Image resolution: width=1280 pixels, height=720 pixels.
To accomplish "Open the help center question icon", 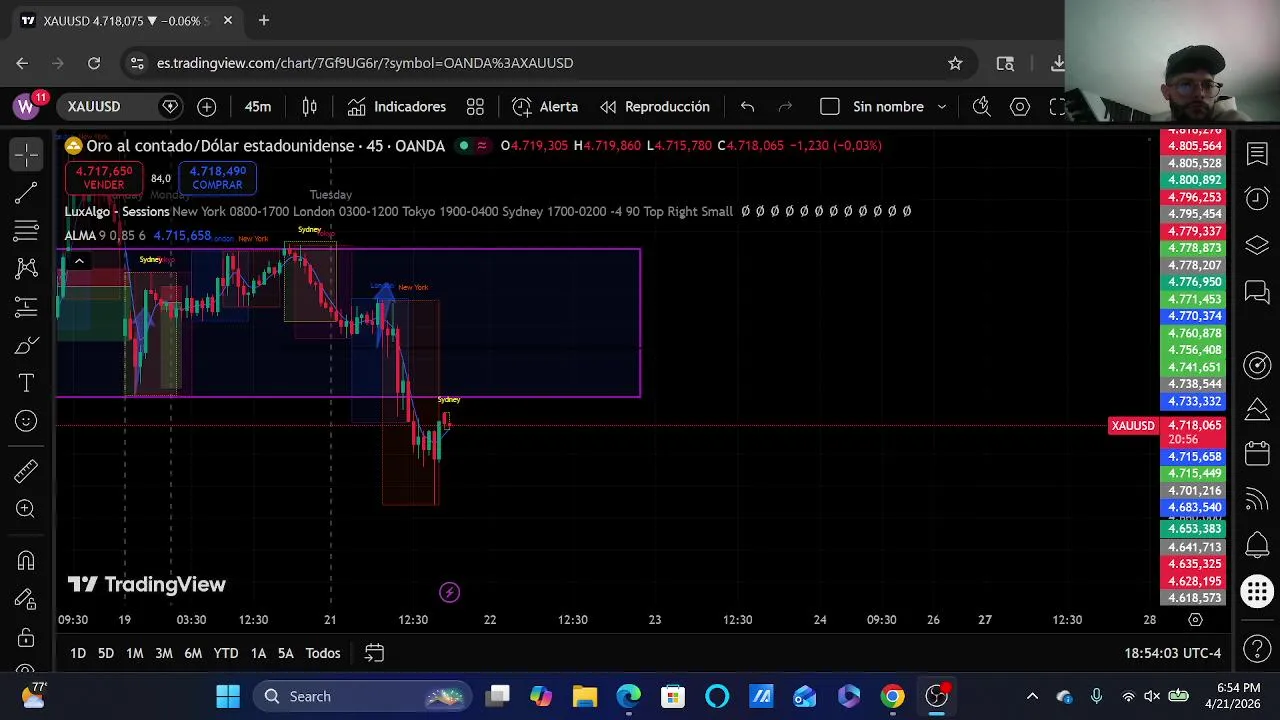I will (x=1257, y=650).
